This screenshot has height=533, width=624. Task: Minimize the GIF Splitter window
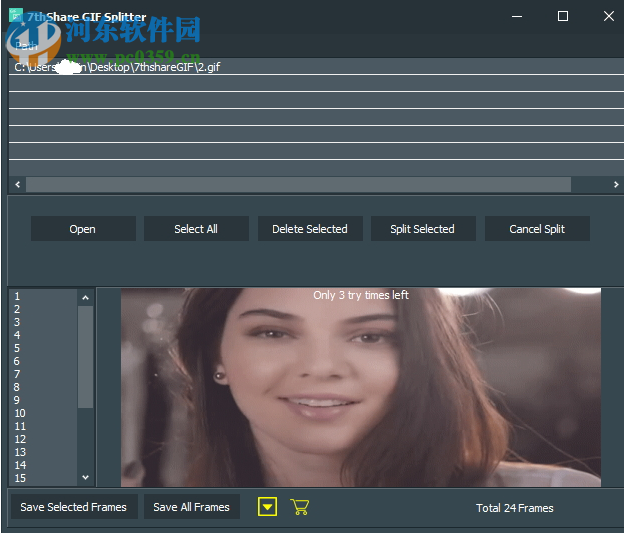coord(517,16)
